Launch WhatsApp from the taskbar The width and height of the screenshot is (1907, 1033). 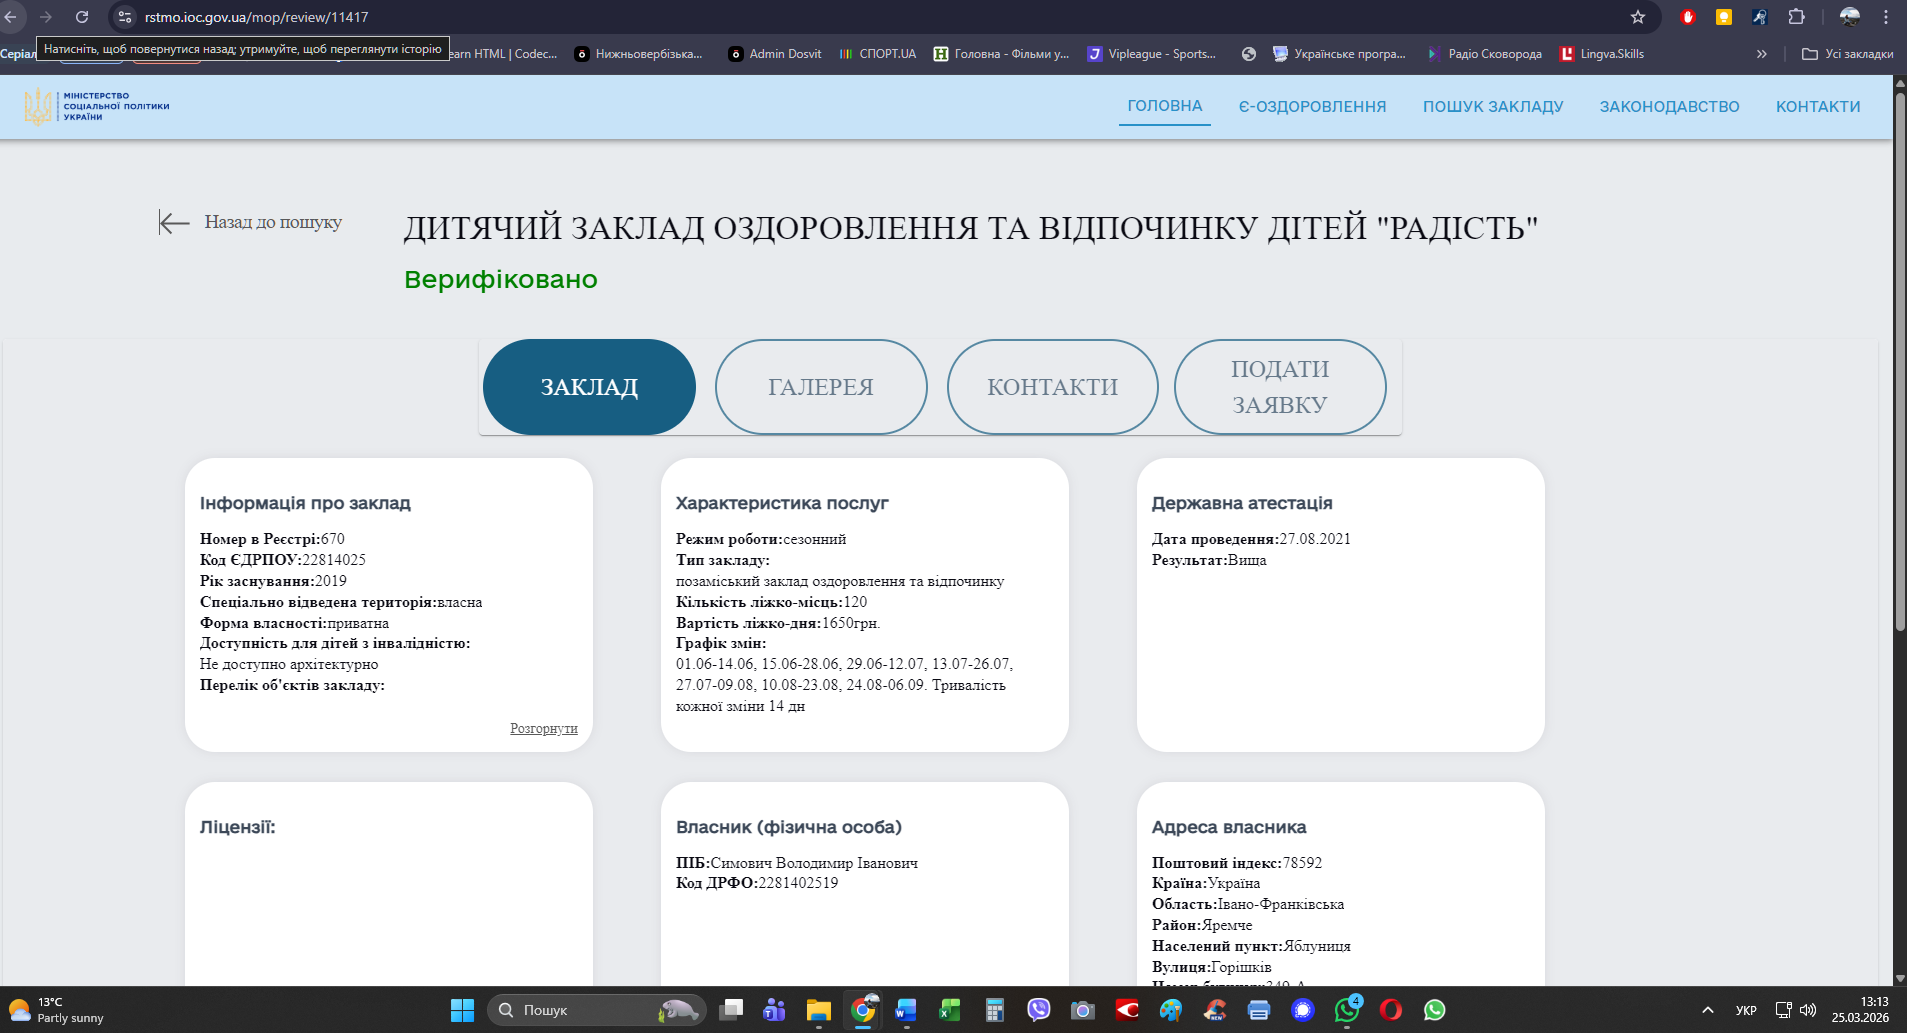[1435, 1010]
